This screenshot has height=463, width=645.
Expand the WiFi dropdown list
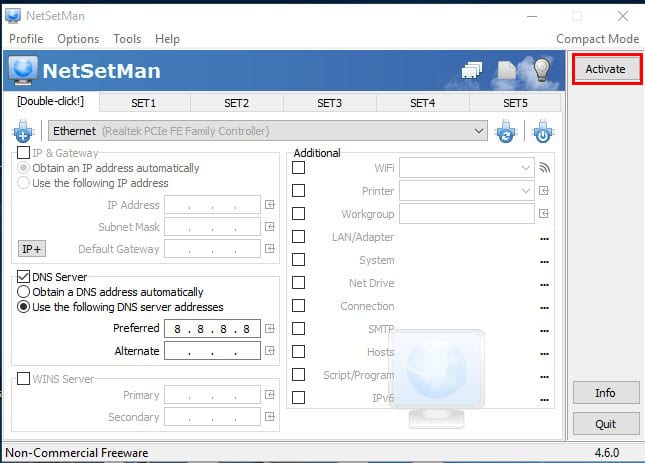tap(526, 168)
